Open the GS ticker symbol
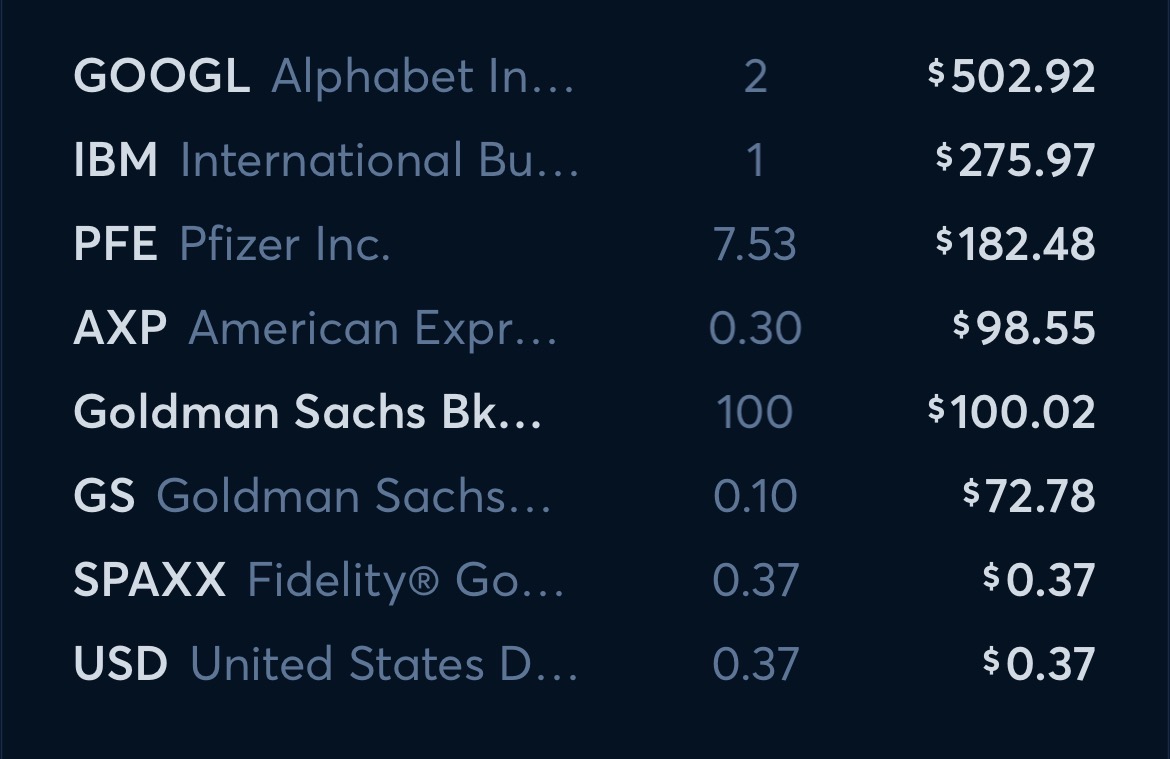The width and height of the screenshot is (1170, 759). click(x=104, y=496)
